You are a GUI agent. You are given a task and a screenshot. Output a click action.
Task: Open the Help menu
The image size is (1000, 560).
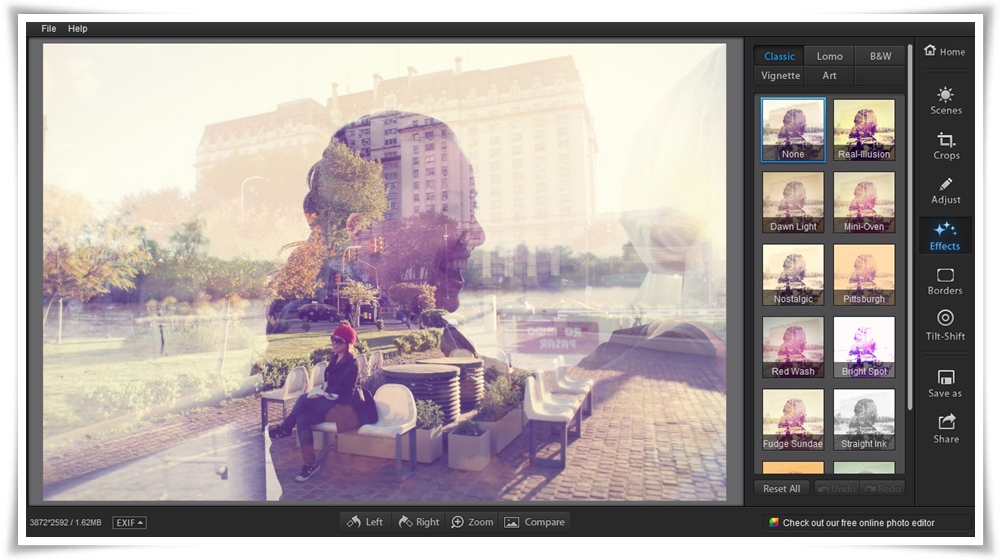pos(78,29)
